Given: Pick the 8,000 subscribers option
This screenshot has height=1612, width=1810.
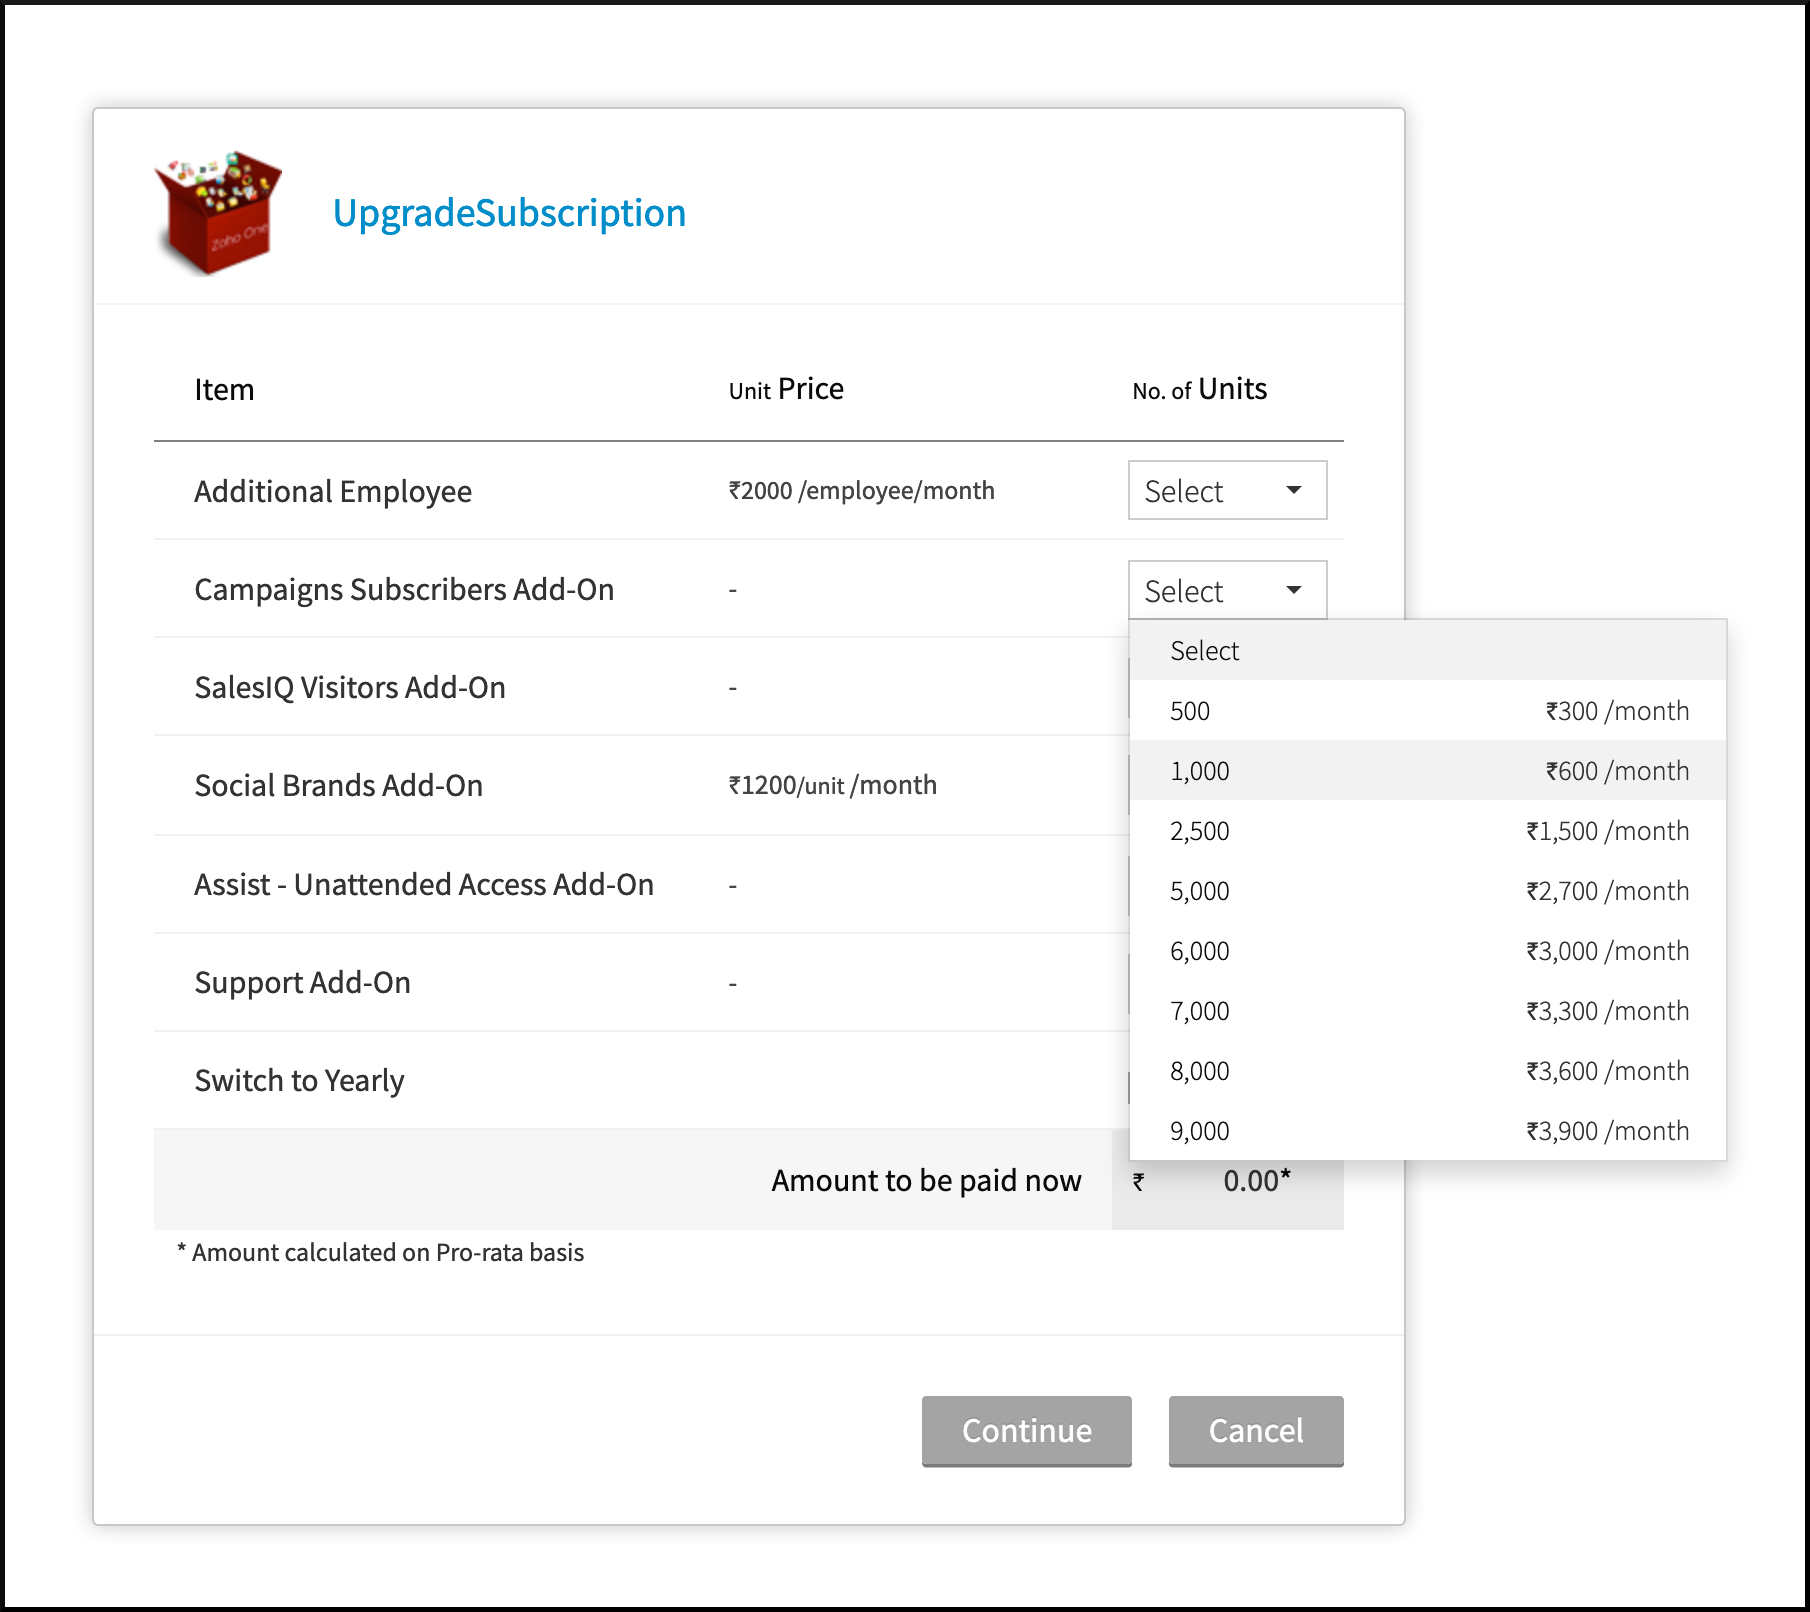Looking at the screenshot, I should coord(1427,1070).
